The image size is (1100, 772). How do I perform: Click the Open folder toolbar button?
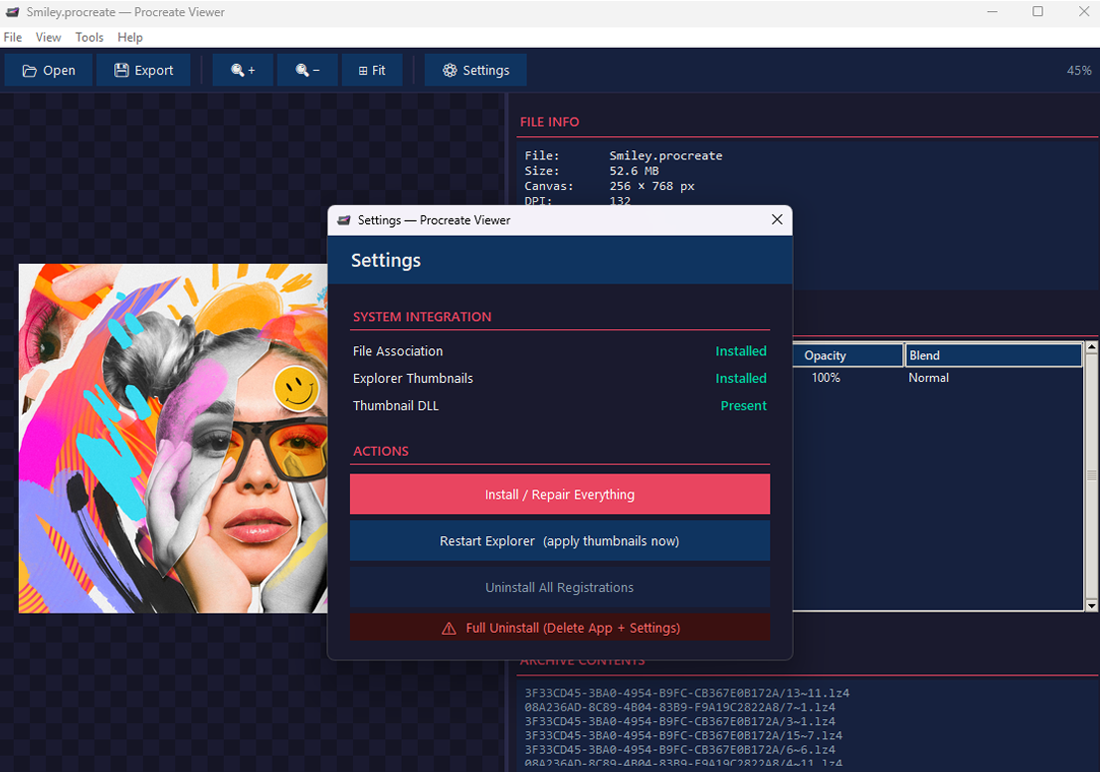tap(48, 70)
